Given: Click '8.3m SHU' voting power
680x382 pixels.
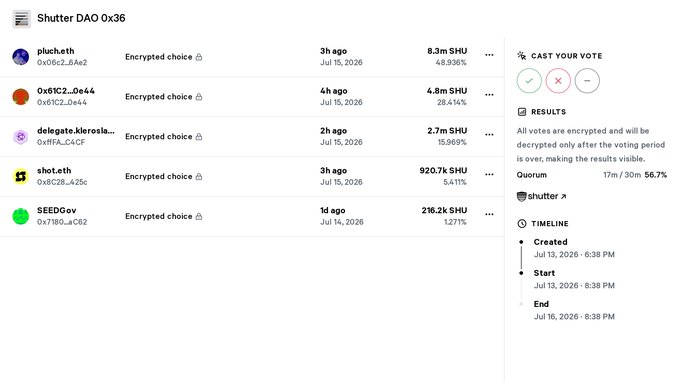Looking at the screenshot, I should tap(447, 51).
